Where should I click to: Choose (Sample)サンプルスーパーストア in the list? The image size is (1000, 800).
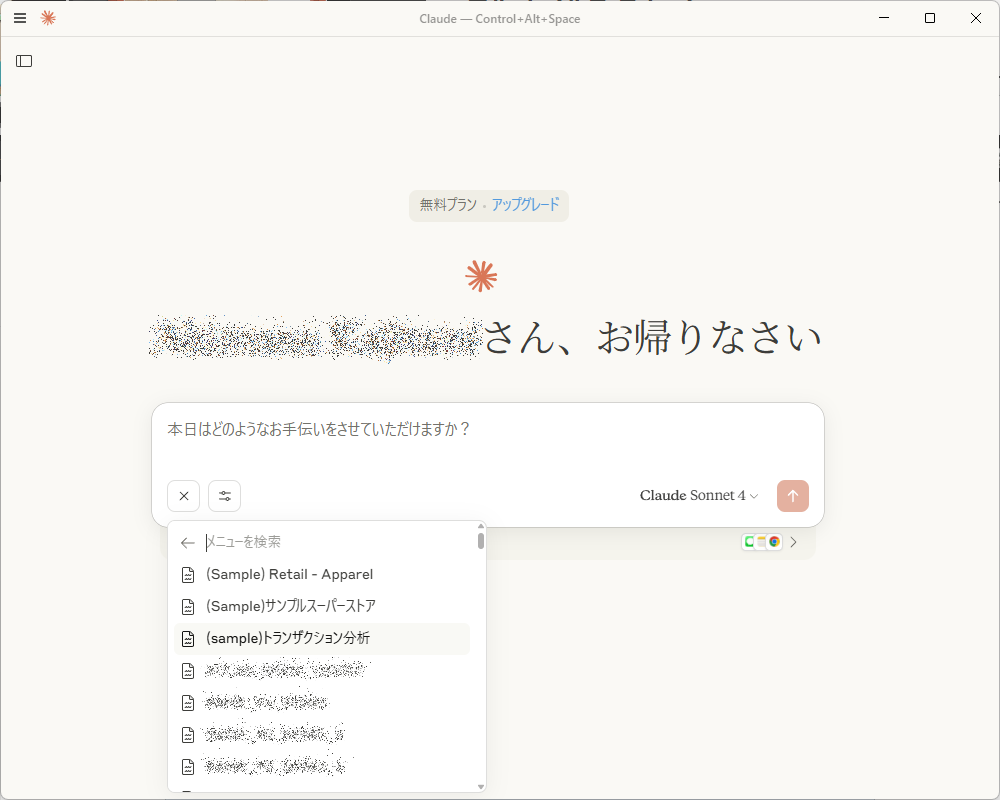click(322, 606)
